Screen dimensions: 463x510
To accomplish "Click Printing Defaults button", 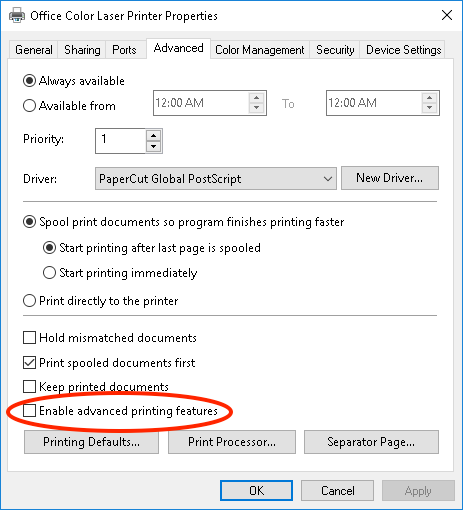I will coord(91,442).
